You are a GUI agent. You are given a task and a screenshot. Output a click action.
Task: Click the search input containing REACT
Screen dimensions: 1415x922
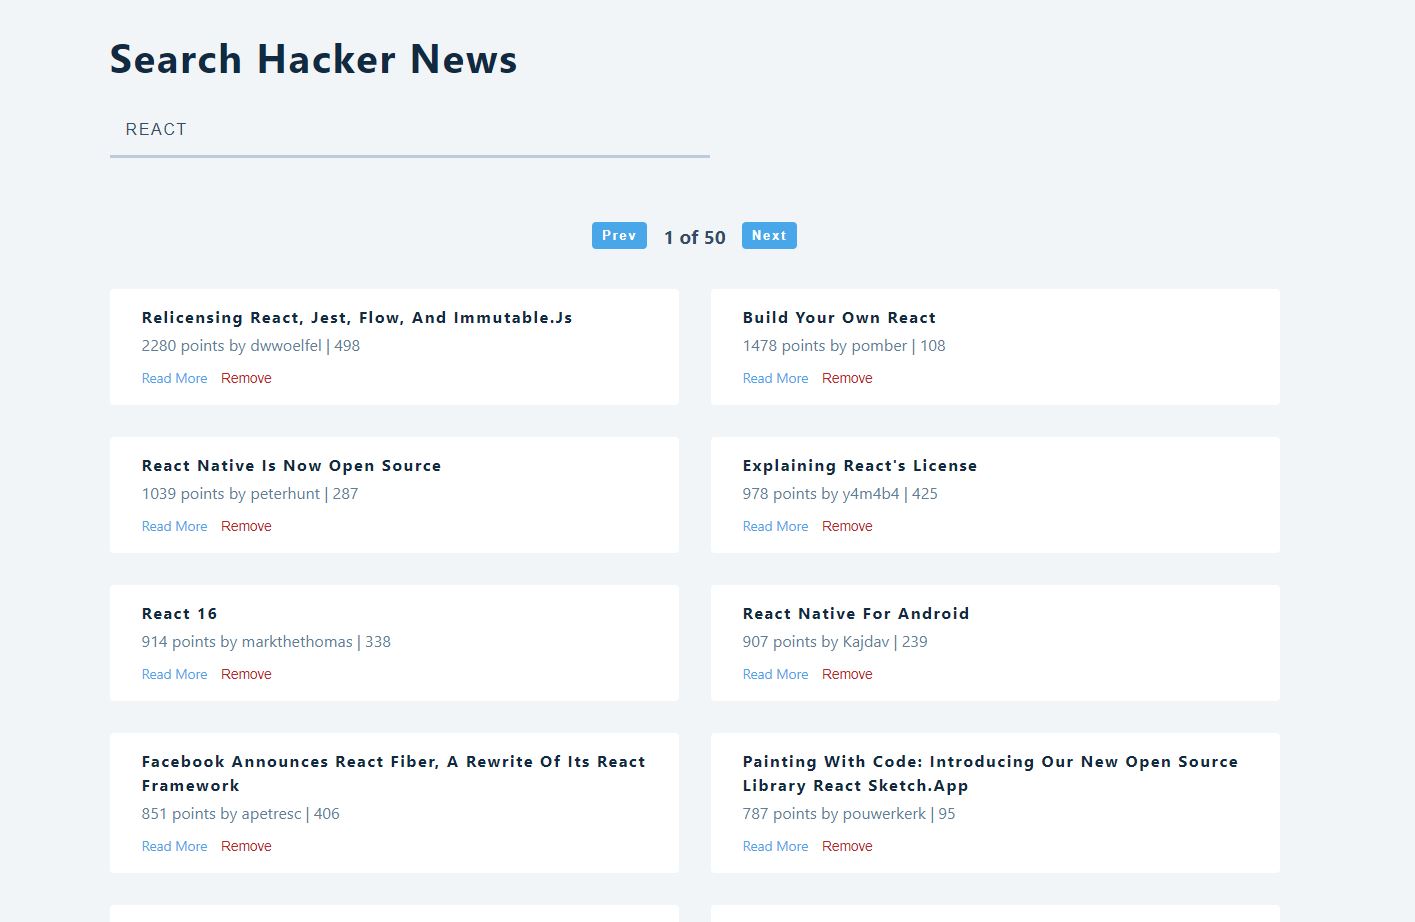409,130
